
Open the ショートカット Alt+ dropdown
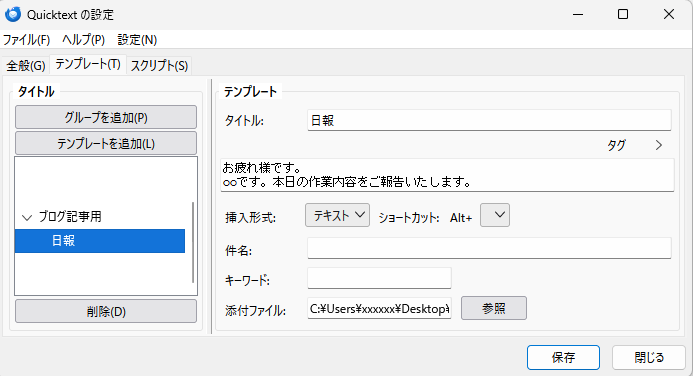495,215
